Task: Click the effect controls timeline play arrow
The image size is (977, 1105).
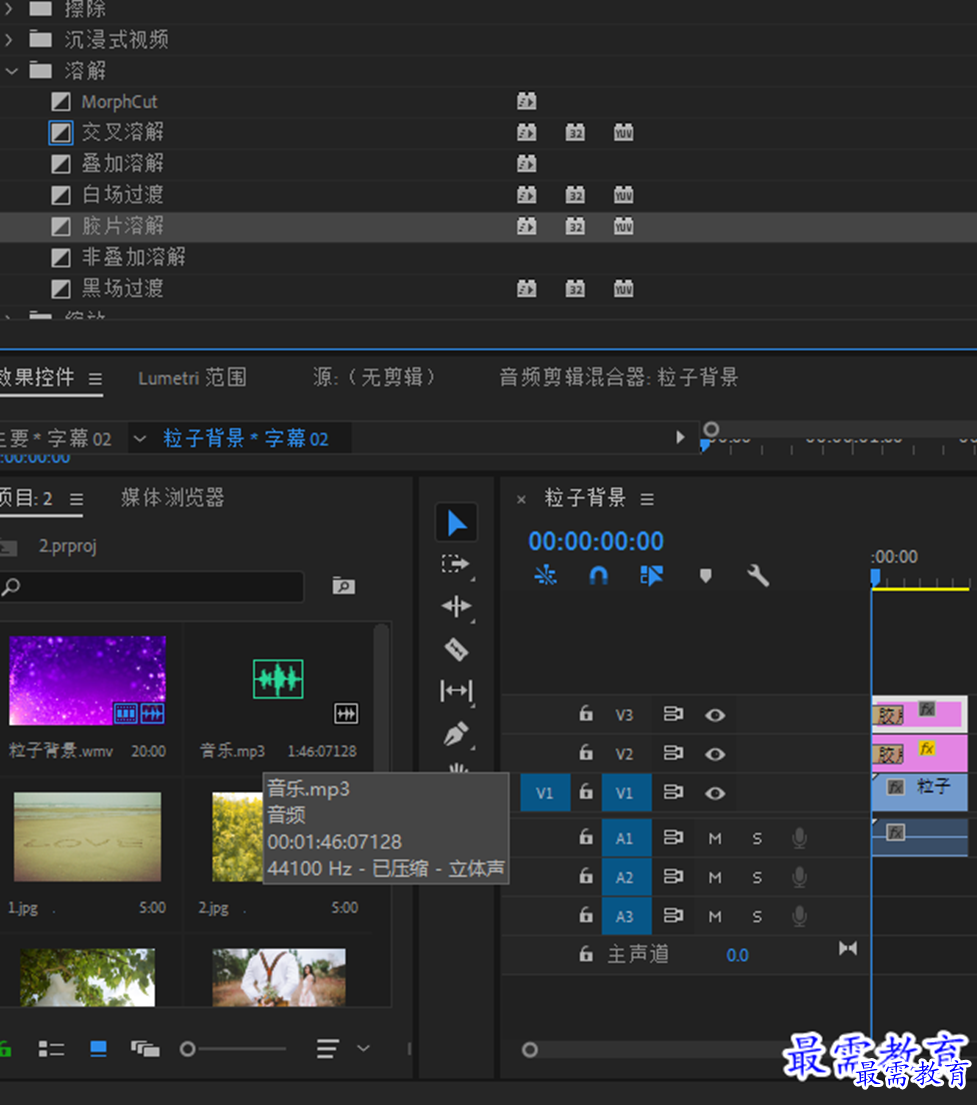Action: click(x=680, y=437)
